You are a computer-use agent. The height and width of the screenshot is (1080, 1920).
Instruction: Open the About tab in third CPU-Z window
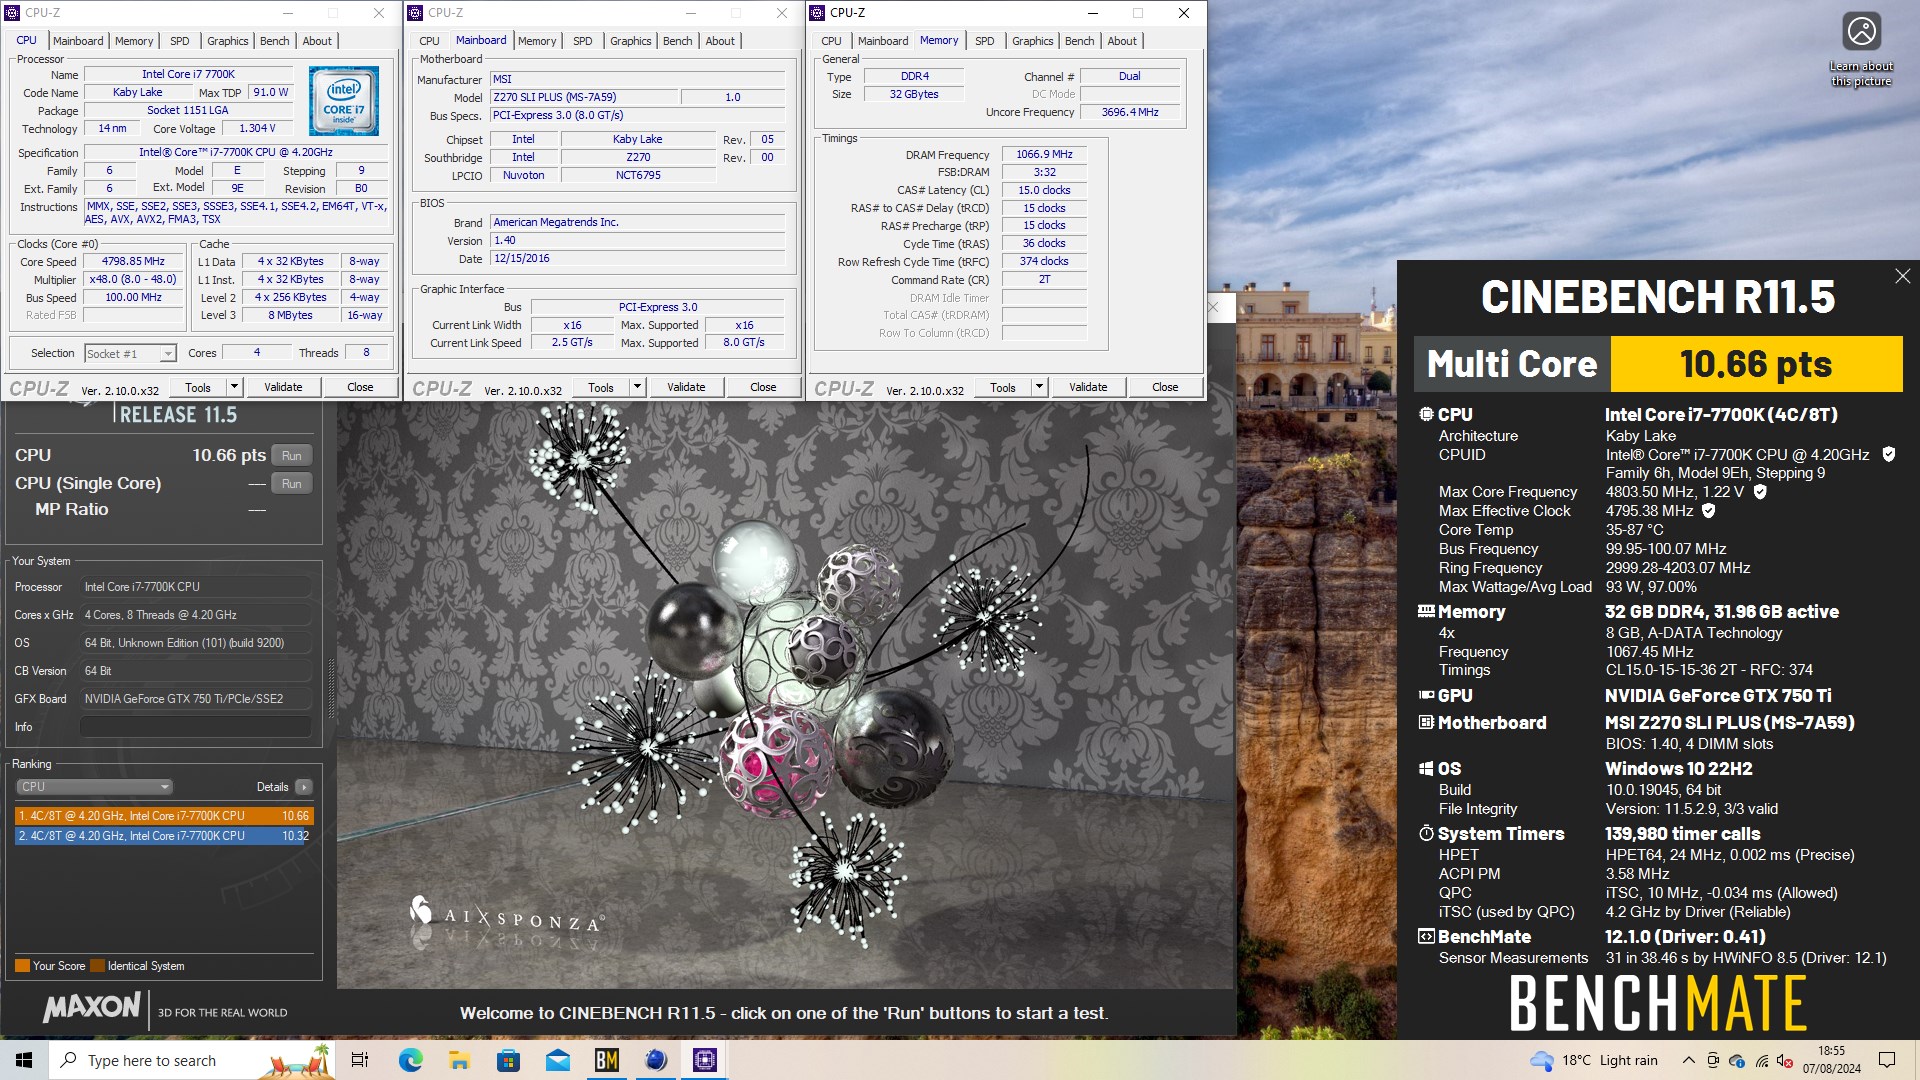pyautogui.click(x=1122, y=41)
